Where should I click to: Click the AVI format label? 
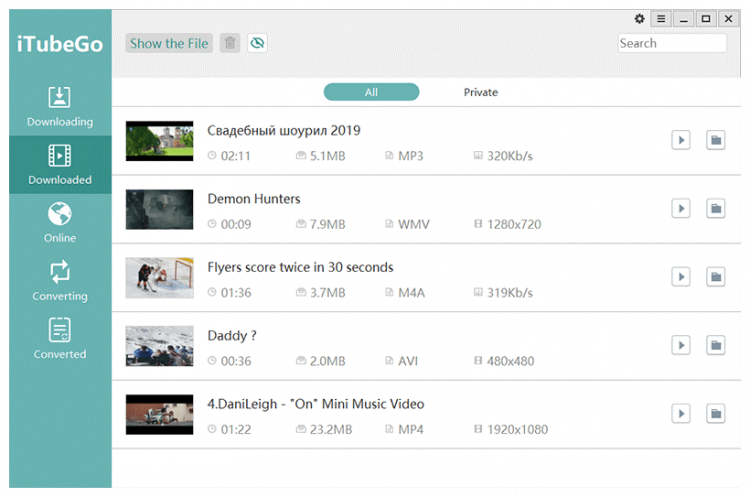coord(408,361)
